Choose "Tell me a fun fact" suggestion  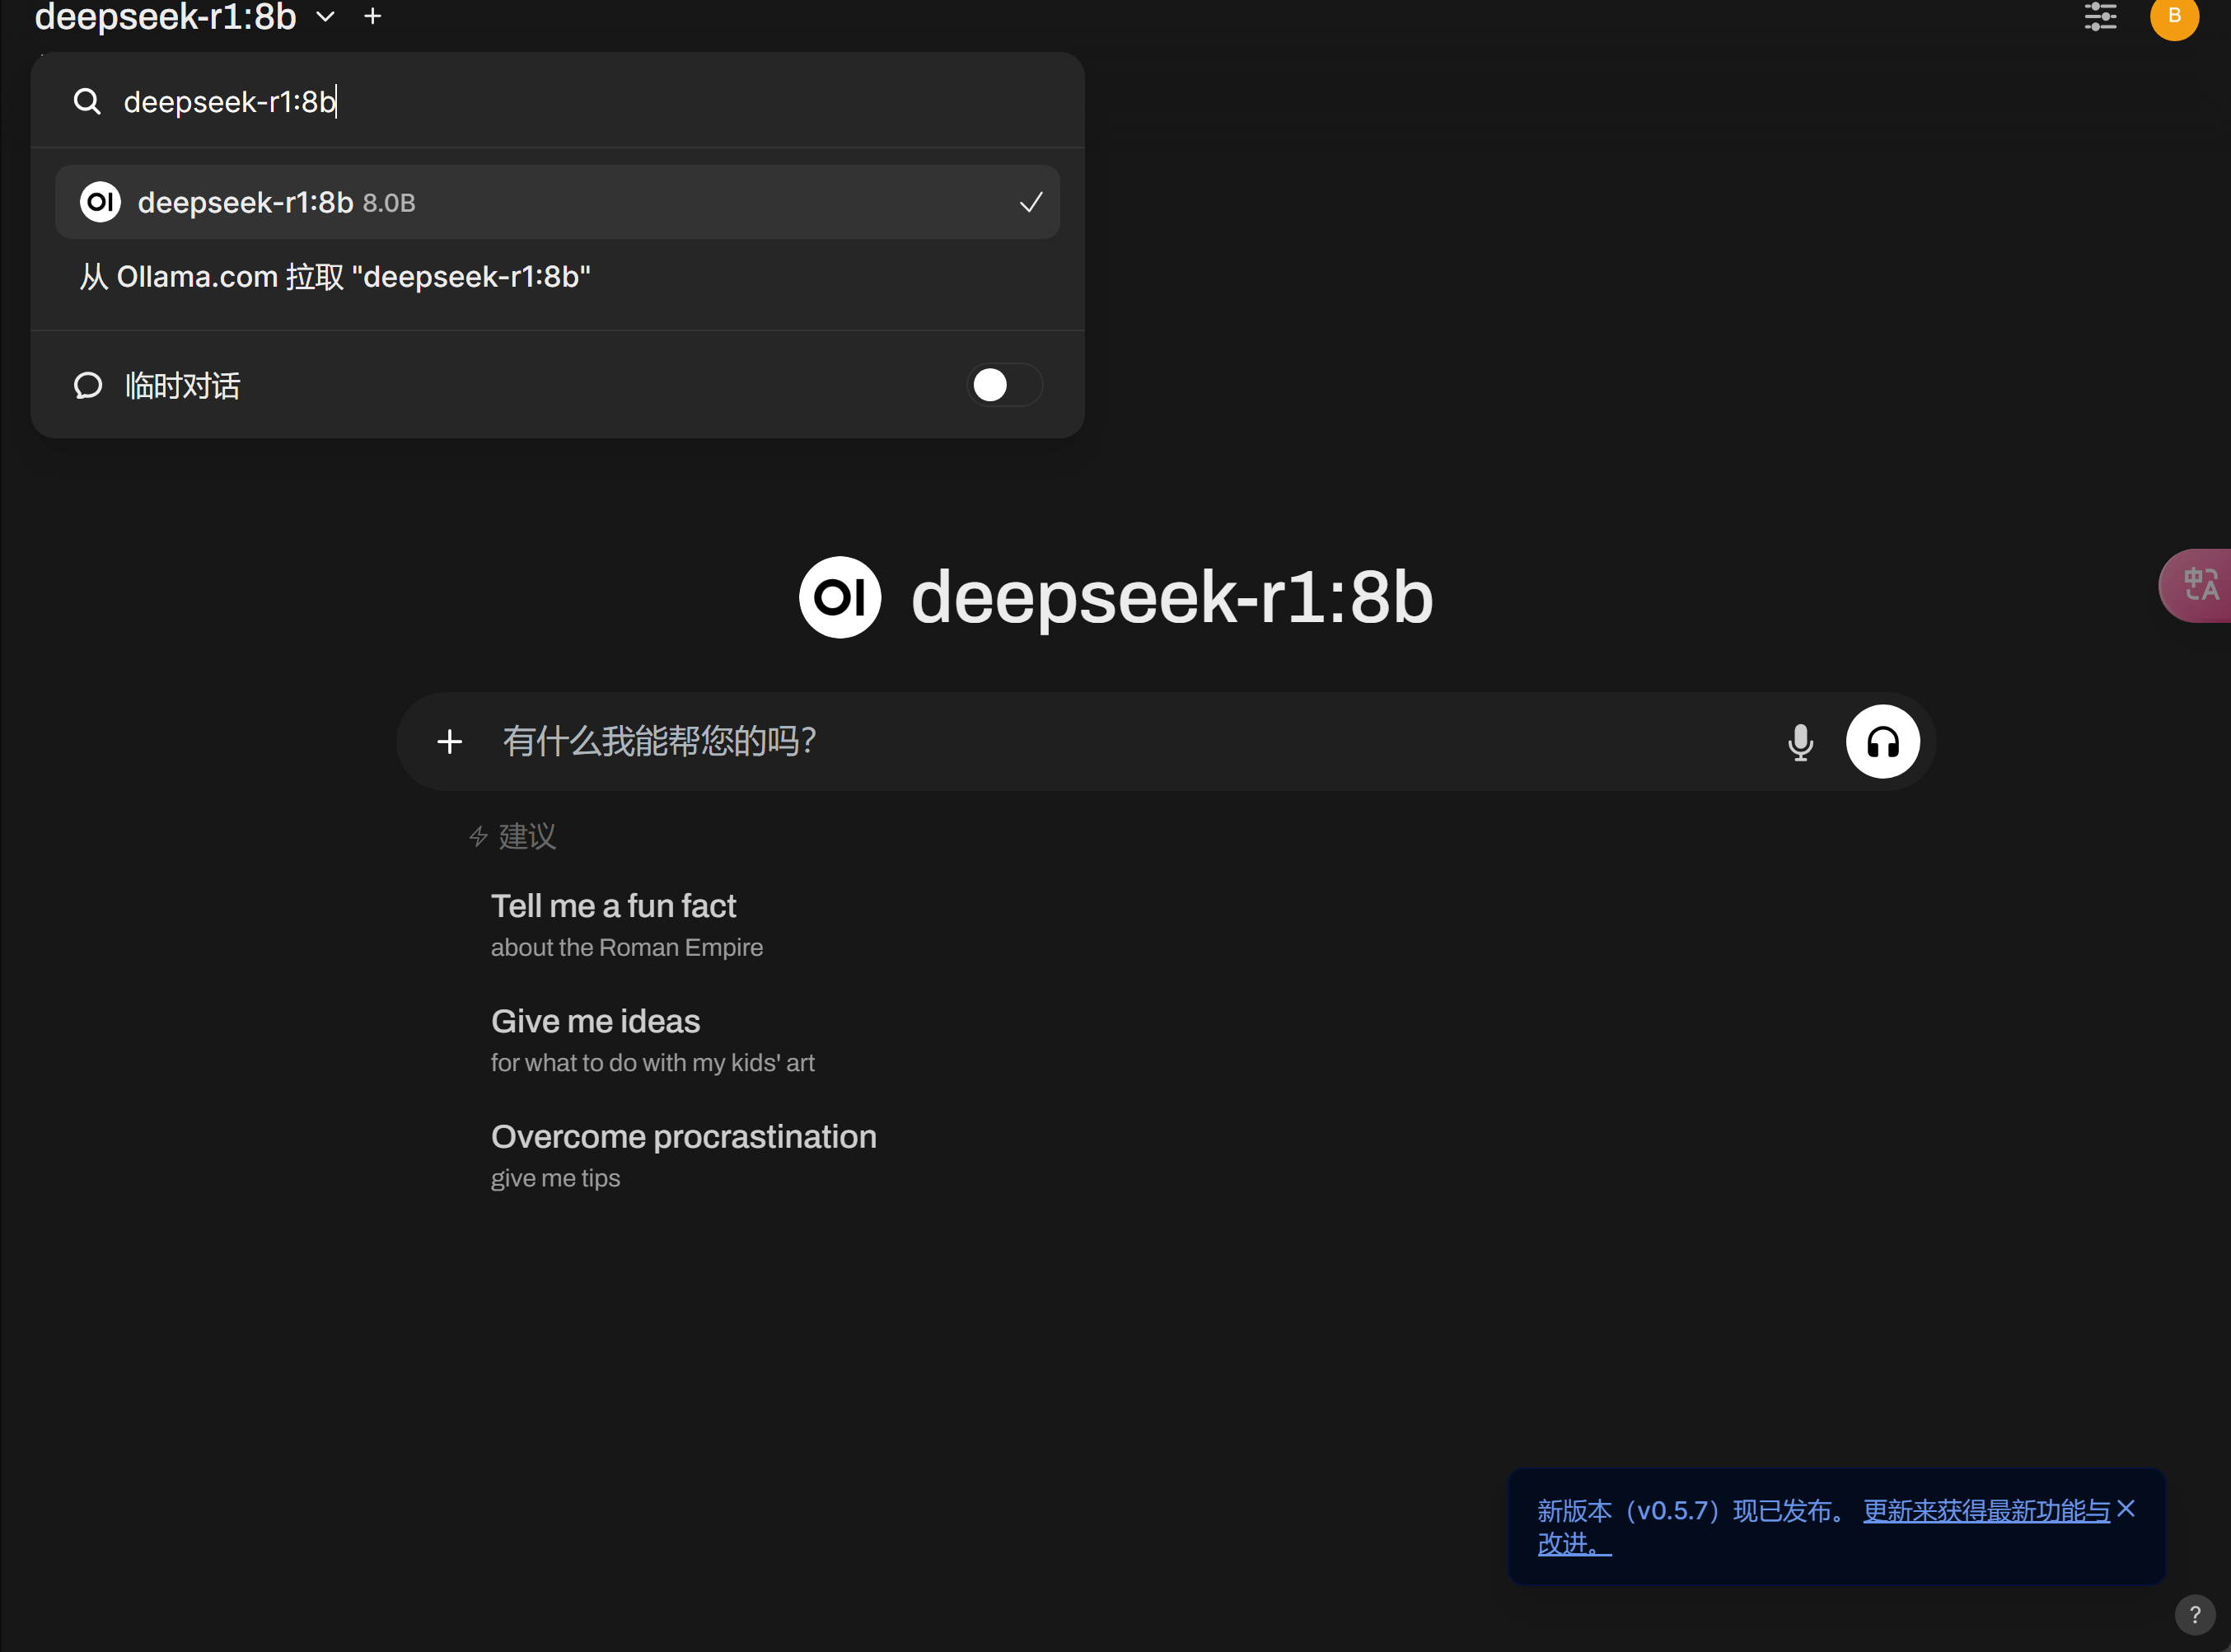coord(626,925)
